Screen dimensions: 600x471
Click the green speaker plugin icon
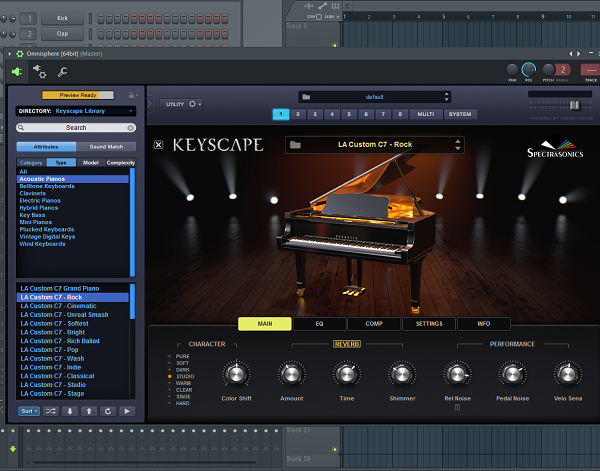tap(16, 72)
